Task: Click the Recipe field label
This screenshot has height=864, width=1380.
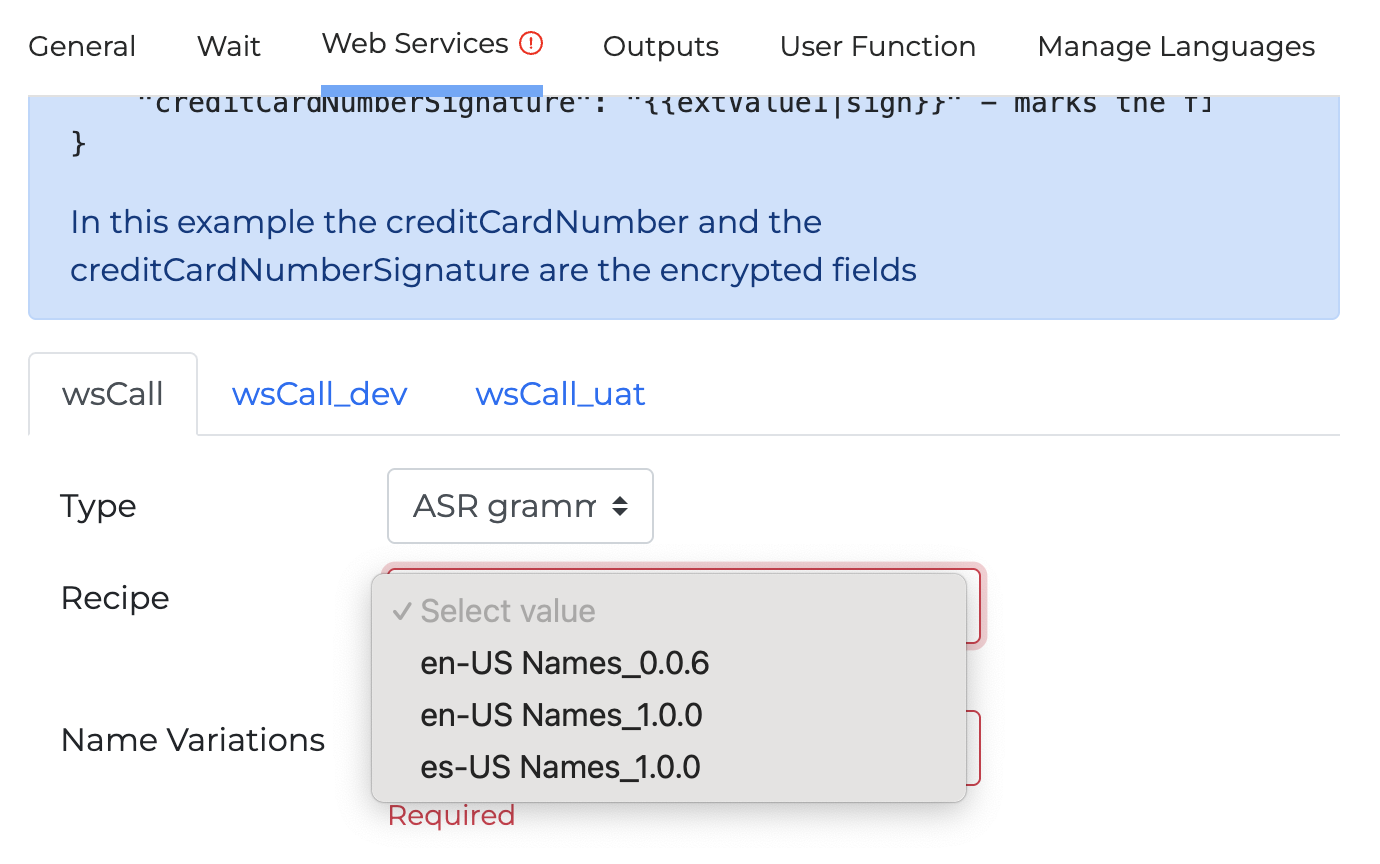Action: coord(115,598)
